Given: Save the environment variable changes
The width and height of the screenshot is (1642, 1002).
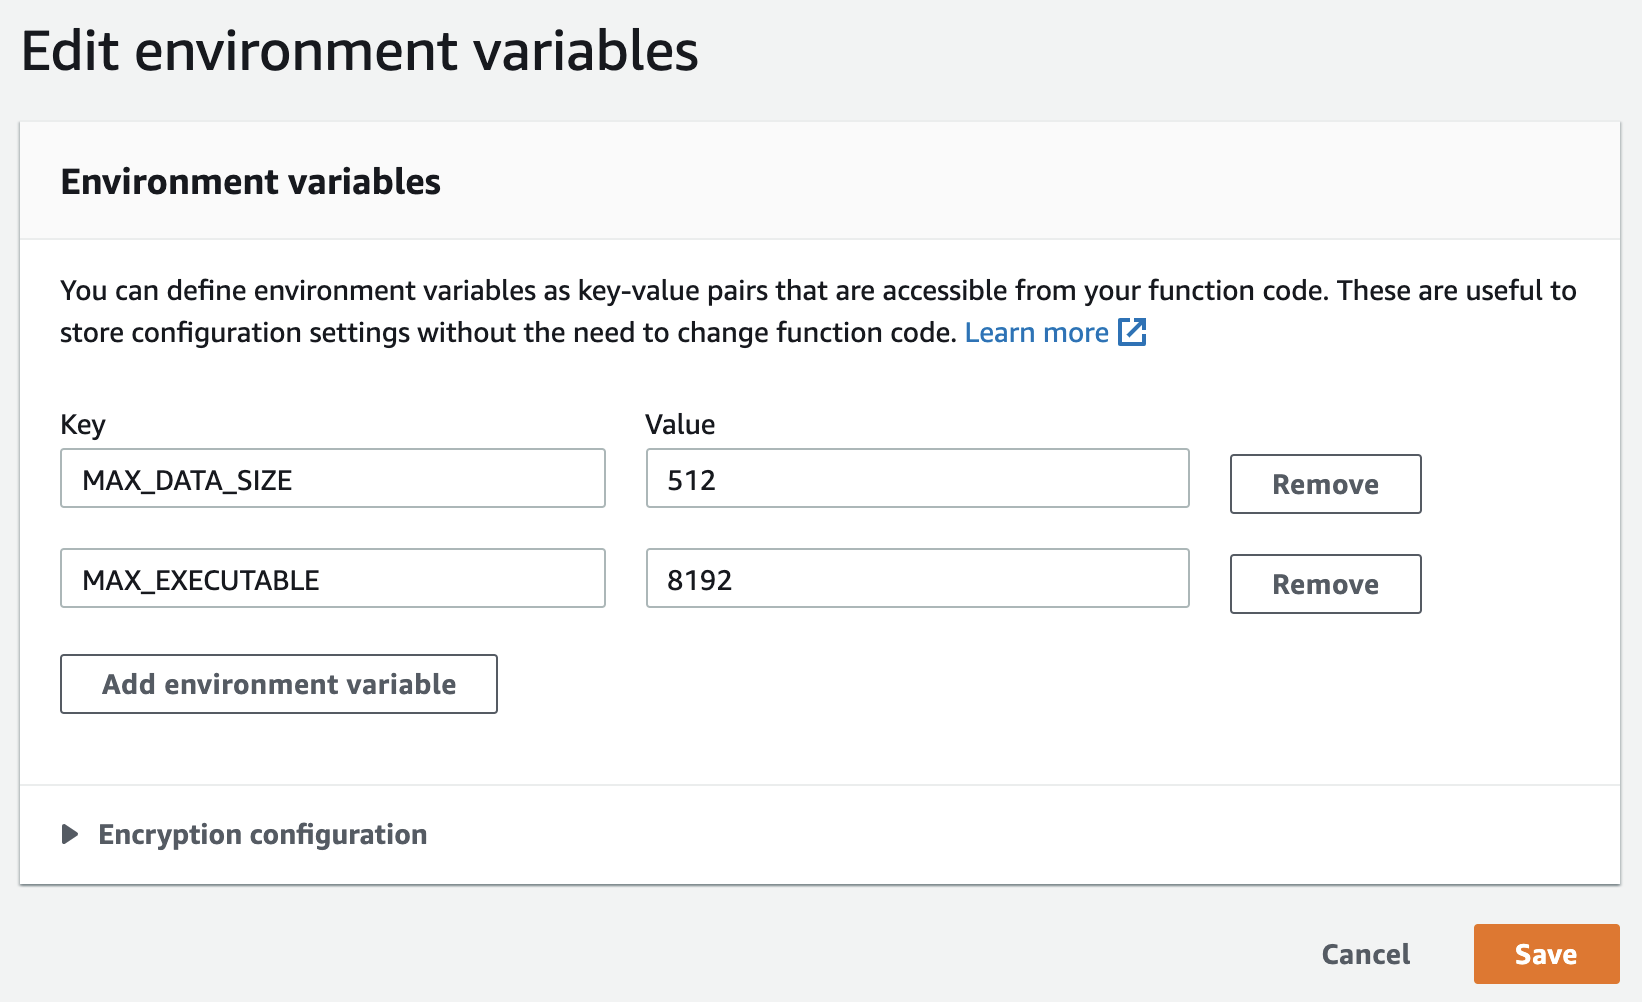Looking at the screenshot, I should (x=1546, y=954).
